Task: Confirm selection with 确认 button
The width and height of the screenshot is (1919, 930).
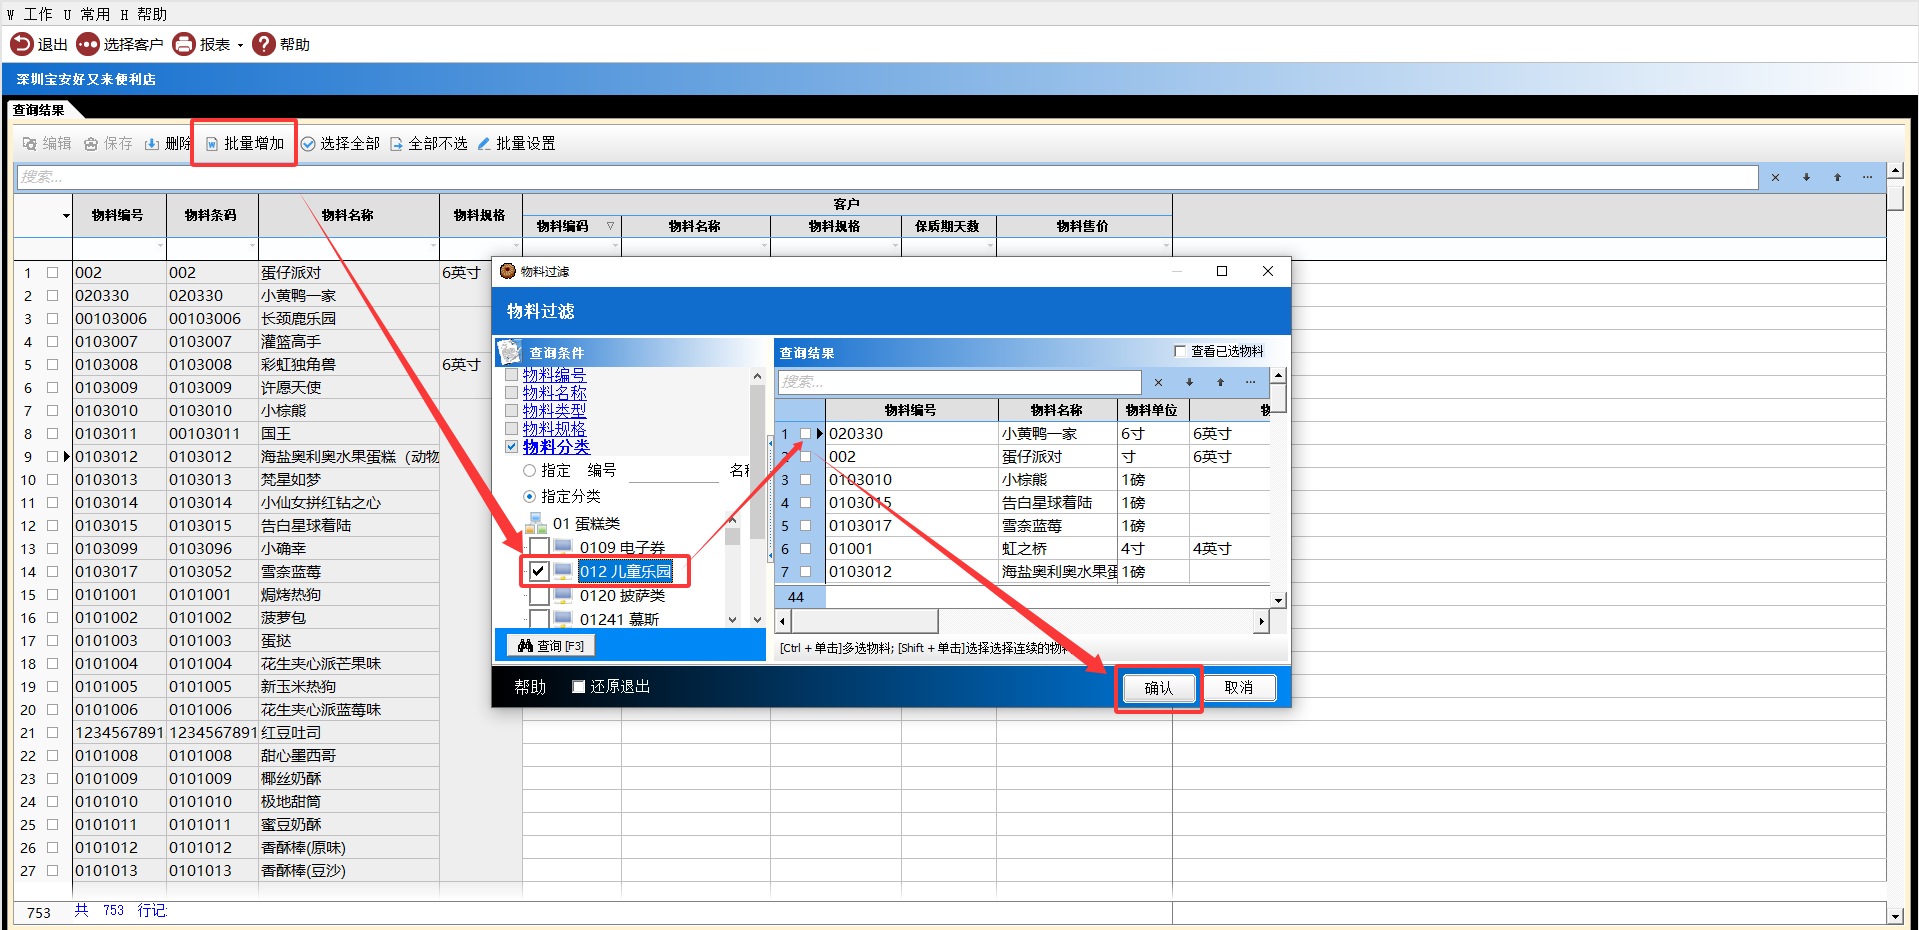Action: (x=1158, y=688)
